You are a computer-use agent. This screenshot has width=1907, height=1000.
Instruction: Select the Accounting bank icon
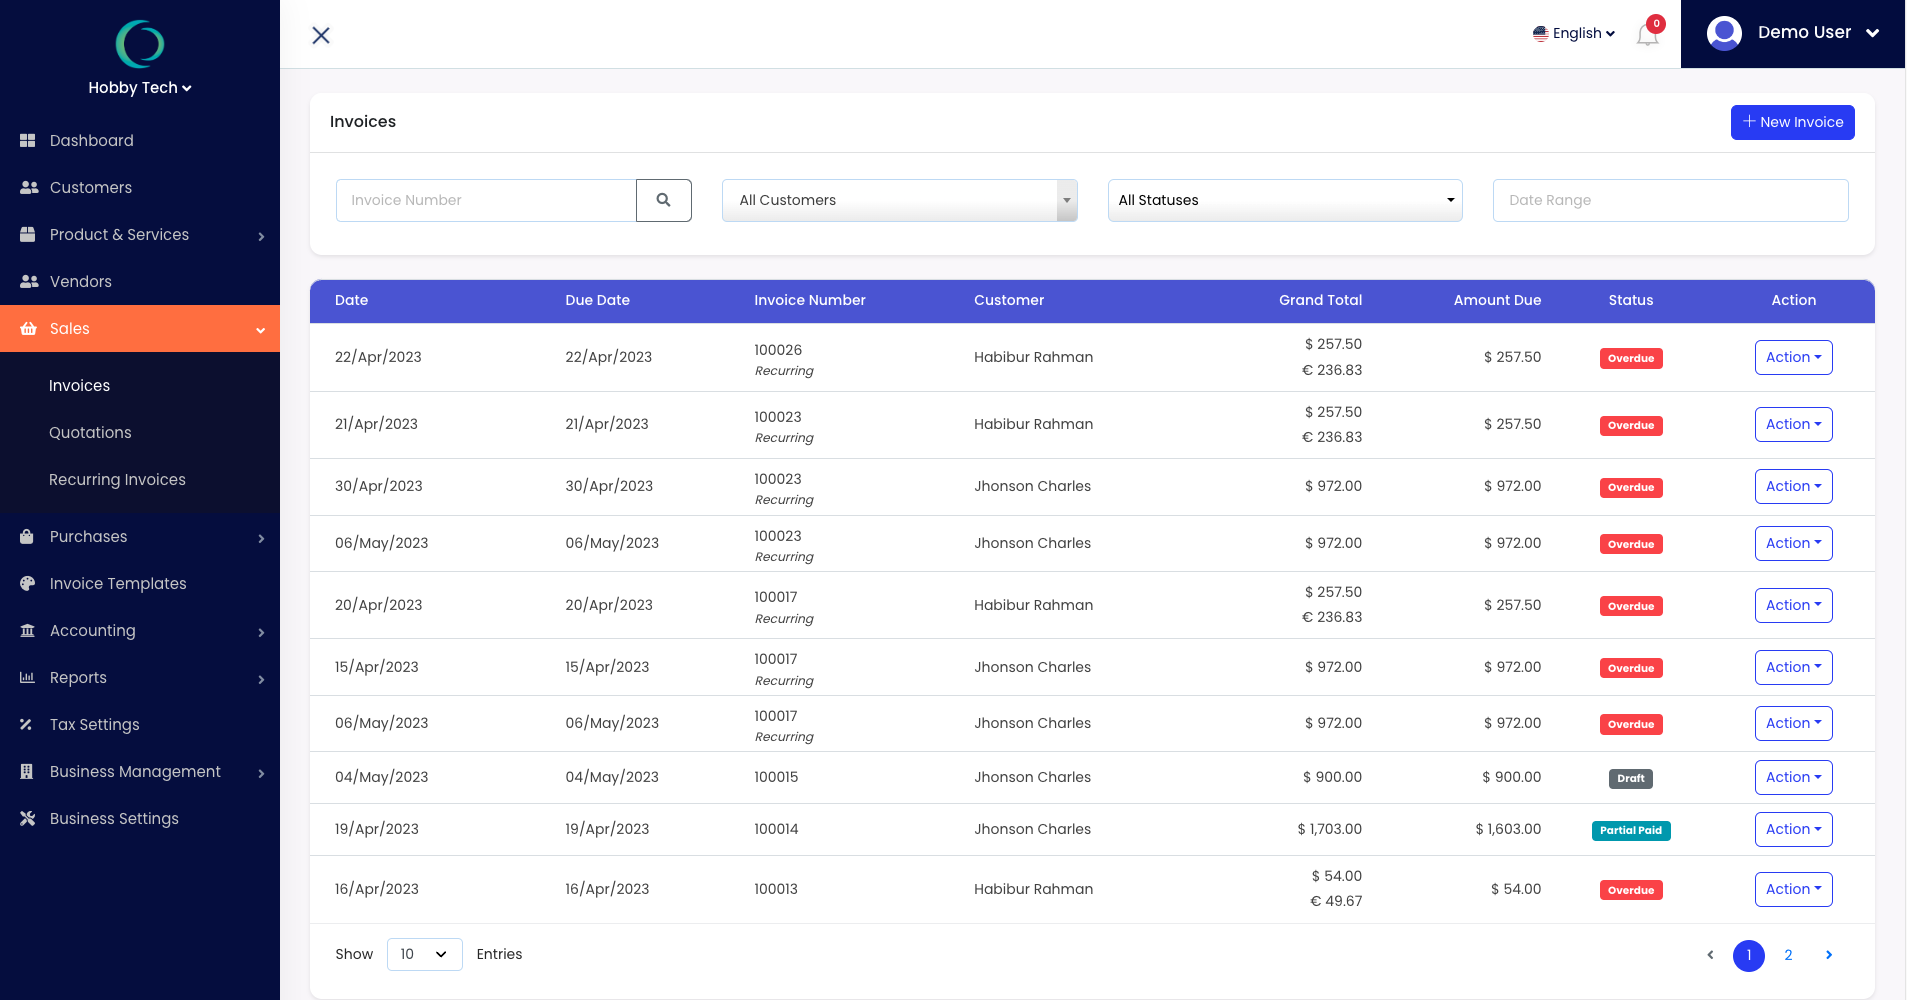[x=28, y=630]
